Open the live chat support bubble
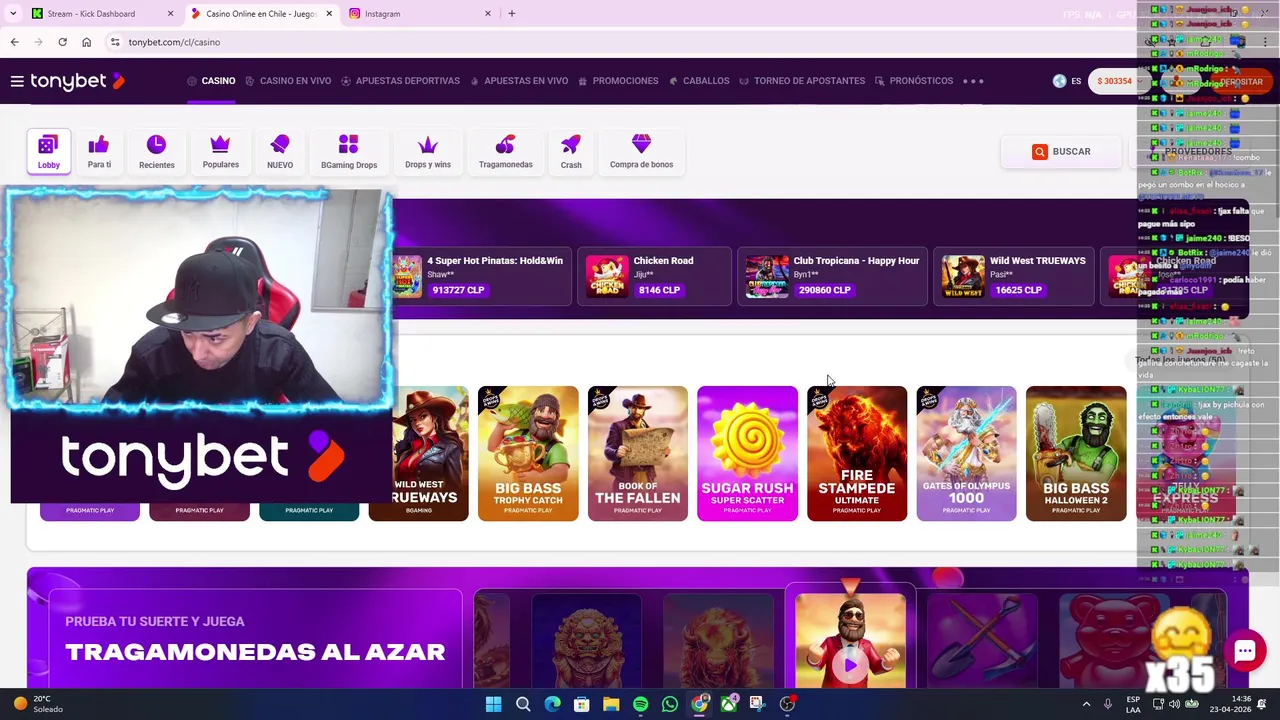The width and height of the screenshot is (1280, 720). [1245, 651]
